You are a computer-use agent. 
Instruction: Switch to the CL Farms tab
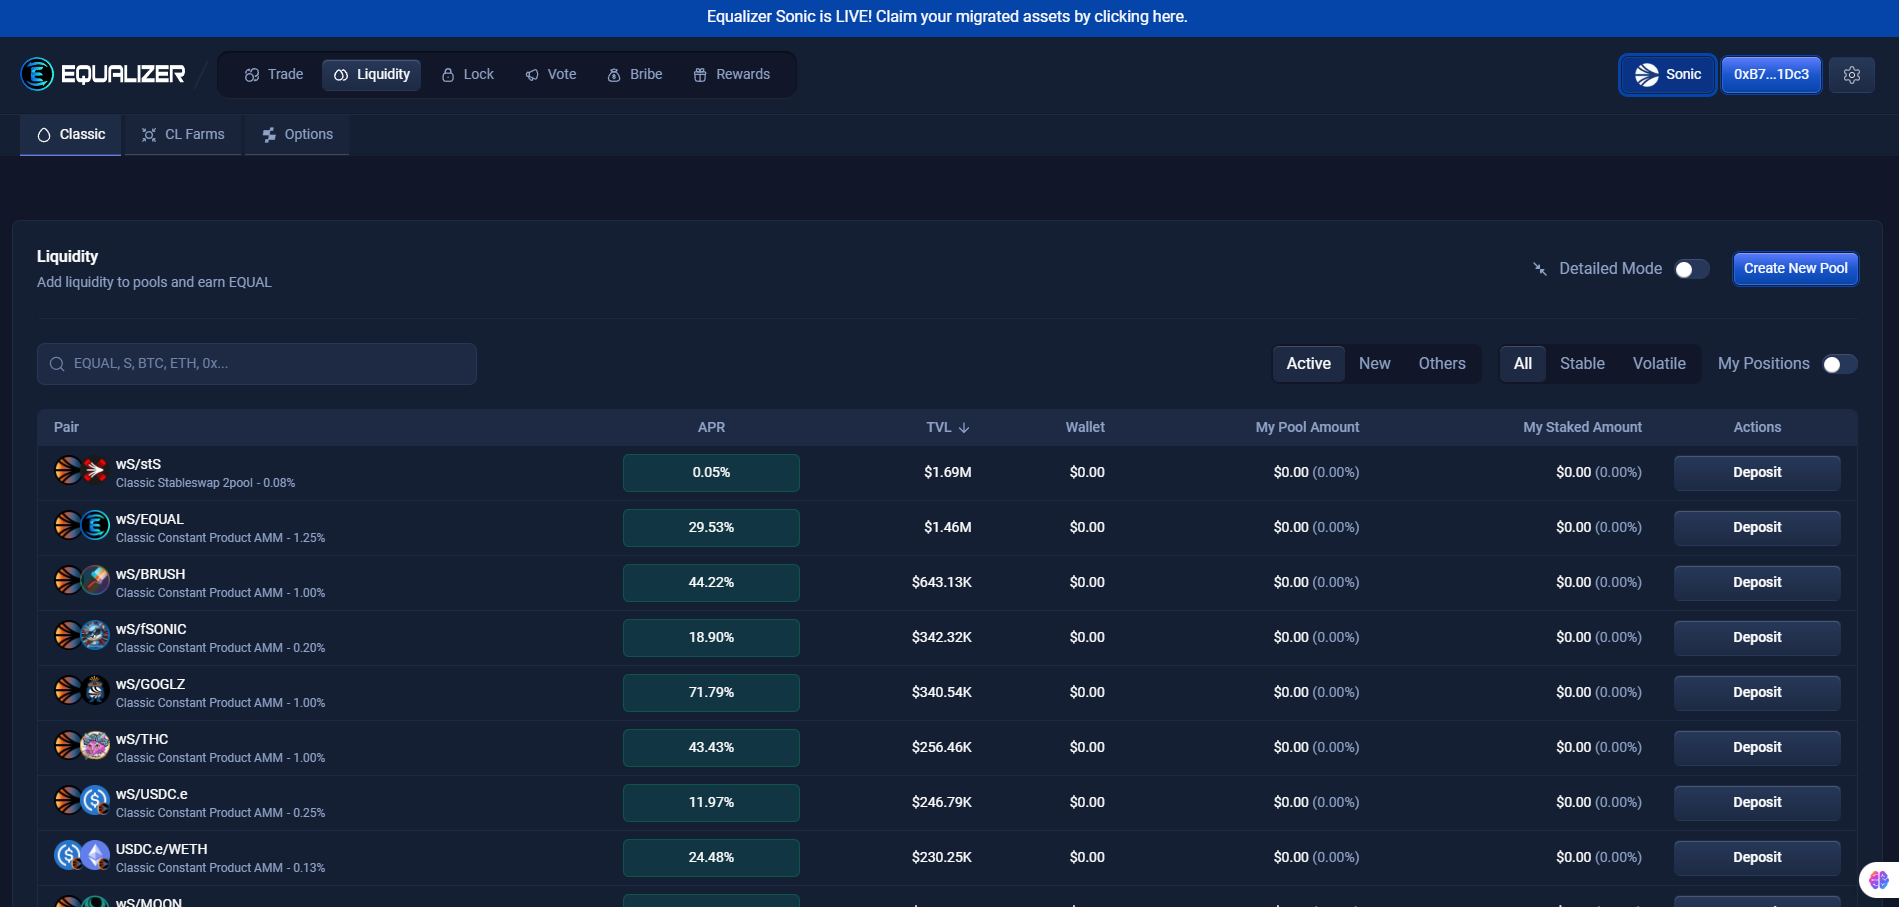pos(183,135)
